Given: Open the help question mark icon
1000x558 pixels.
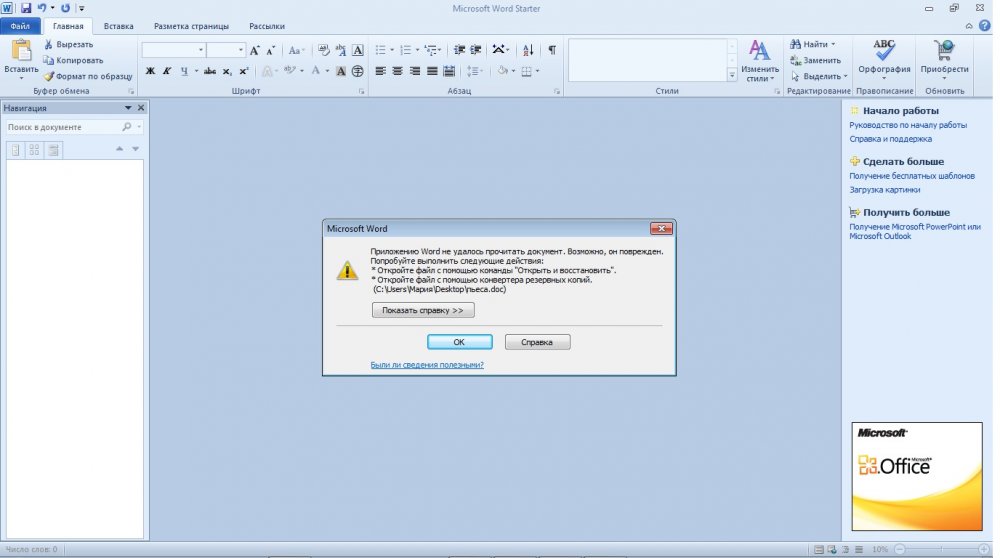Looking at the screenshot, I should click(x=985, y=26).
